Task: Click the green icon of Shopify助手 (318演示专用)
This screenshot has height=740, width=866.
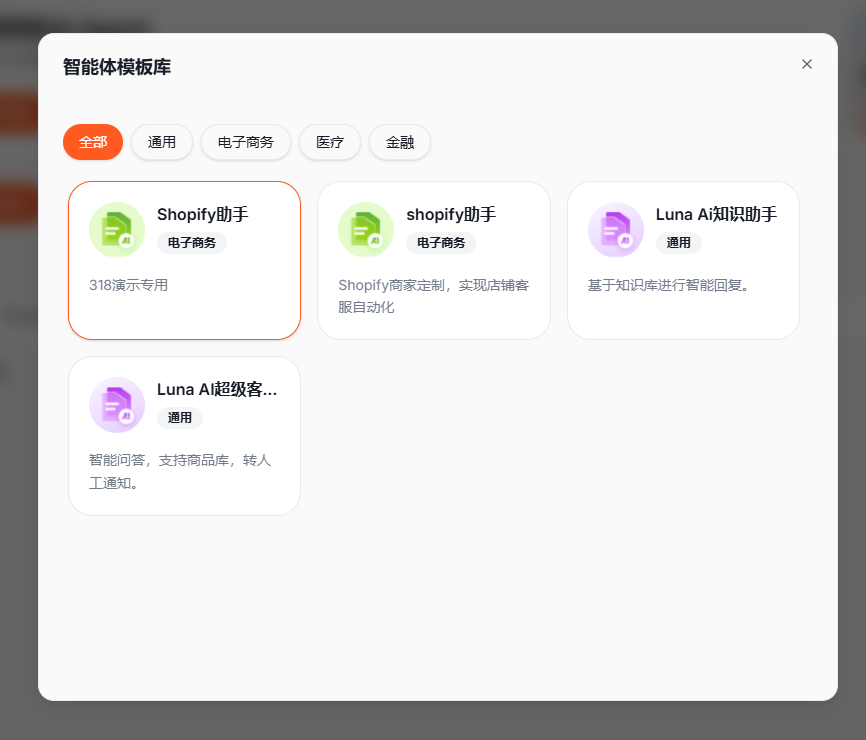Action: (x=117, y=230)
